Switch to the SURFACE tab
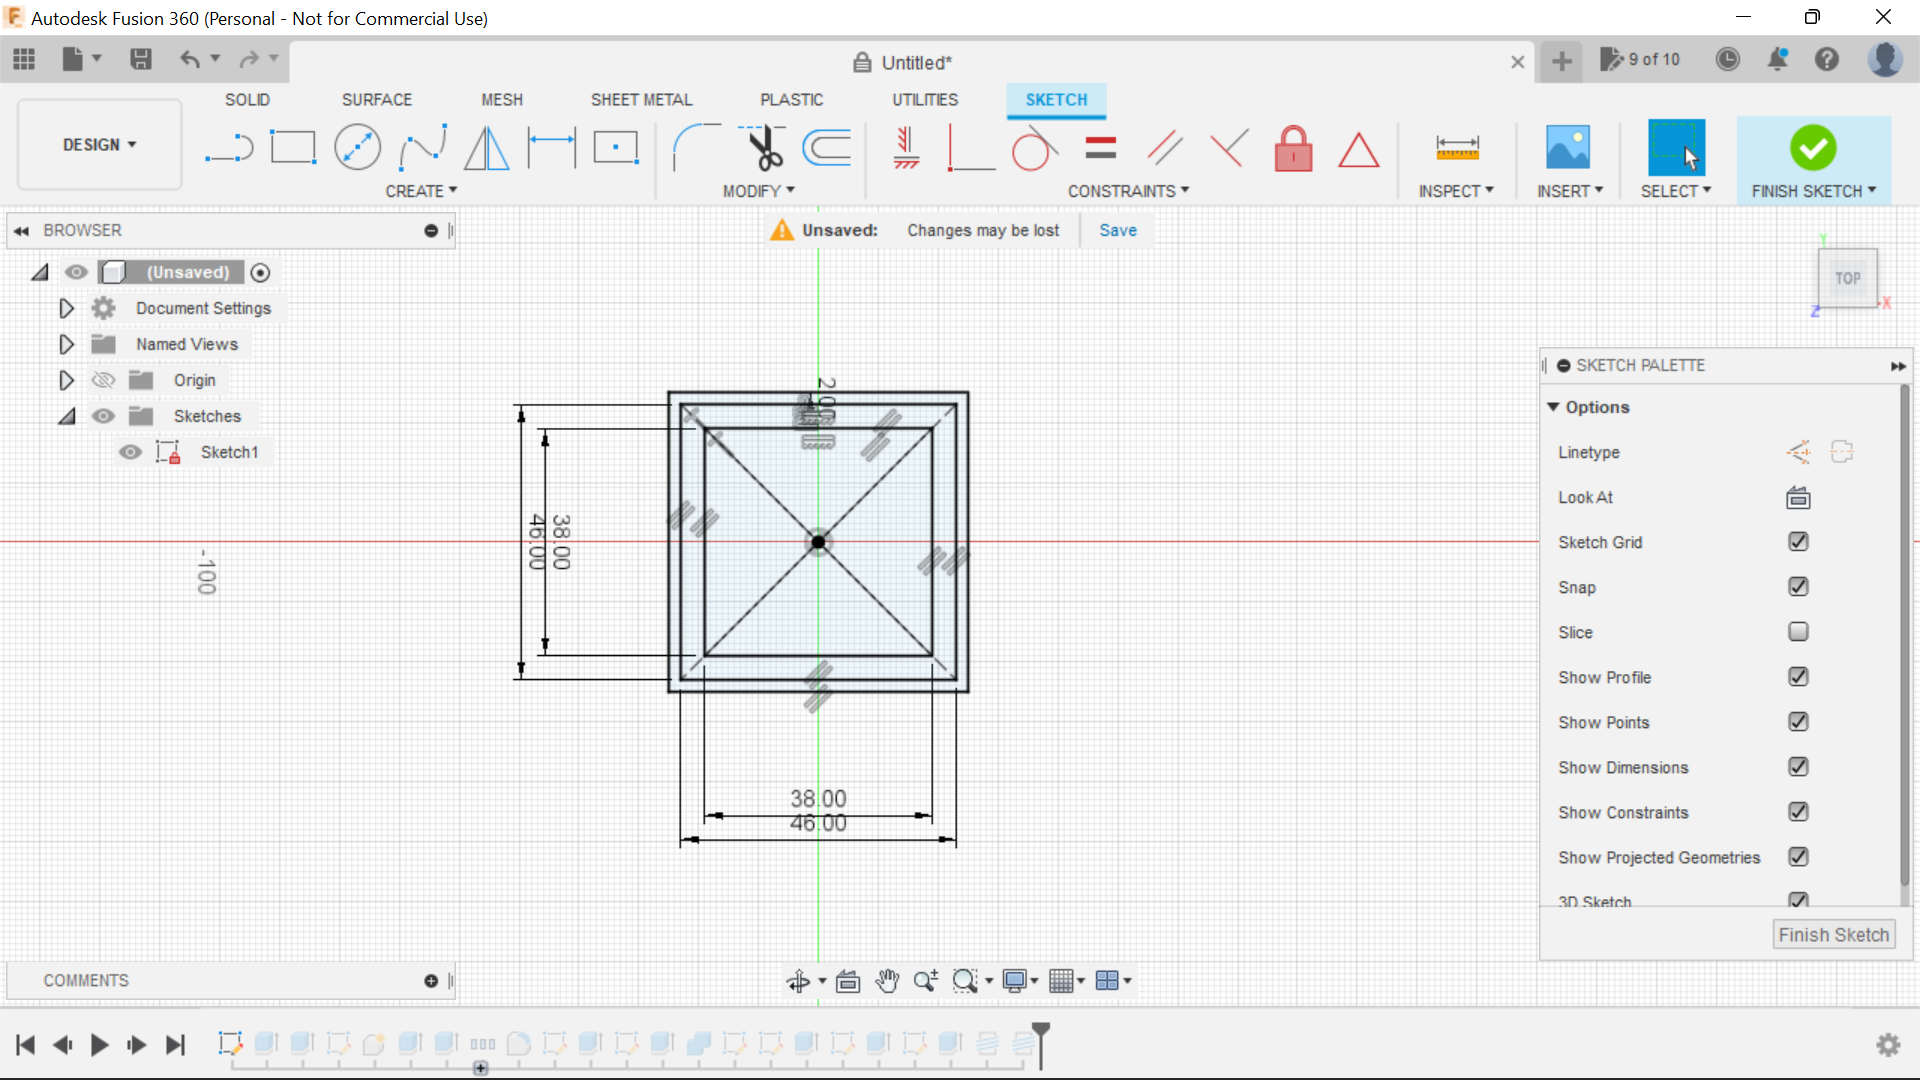 coord(377,100)
